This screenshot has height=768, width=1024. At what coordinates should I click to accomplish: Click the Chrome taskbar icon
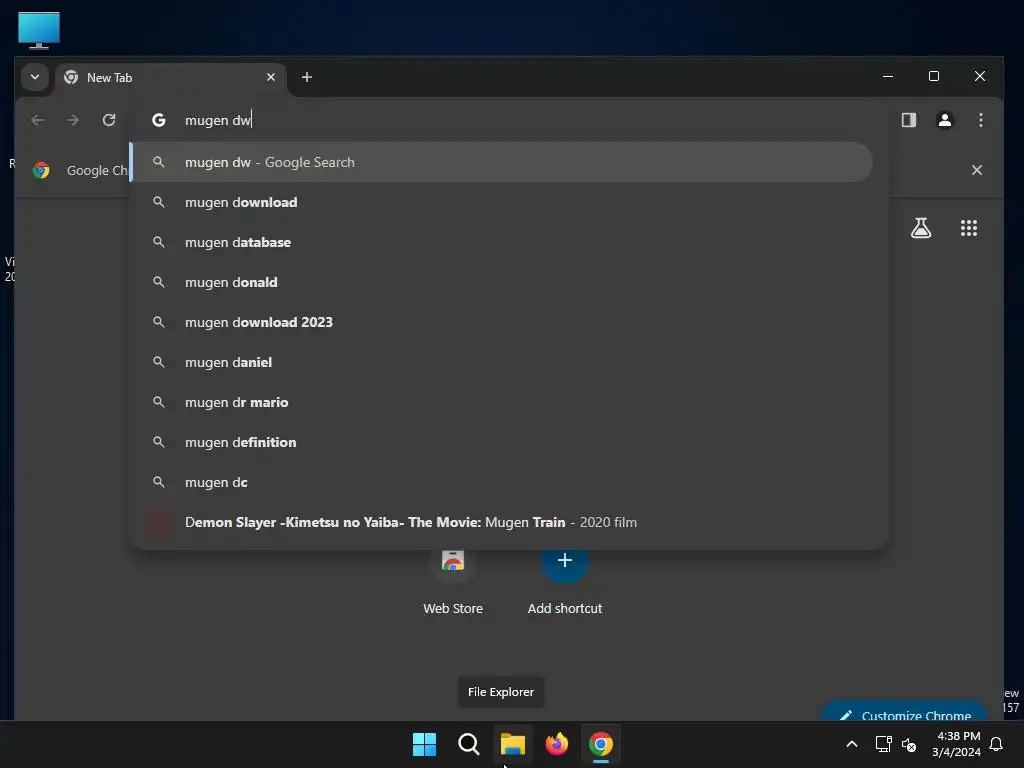[x=601, y=744]
